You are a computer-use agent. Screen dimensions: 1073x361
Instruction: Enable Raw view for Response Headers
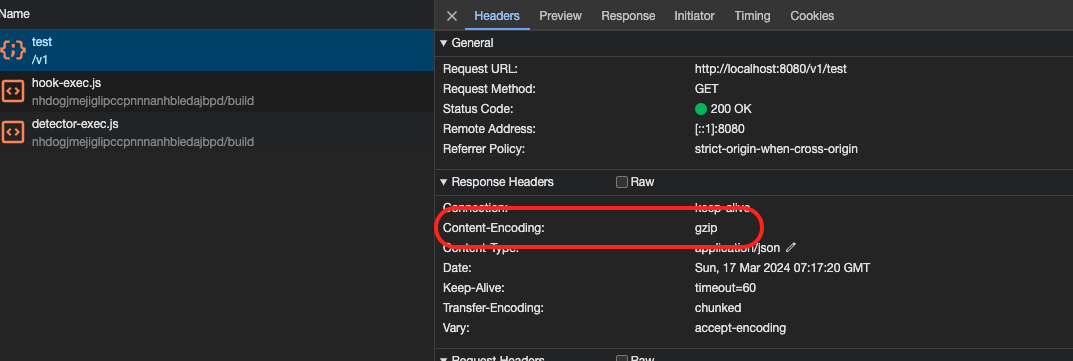pyautogui.click(x=622, y=182)
